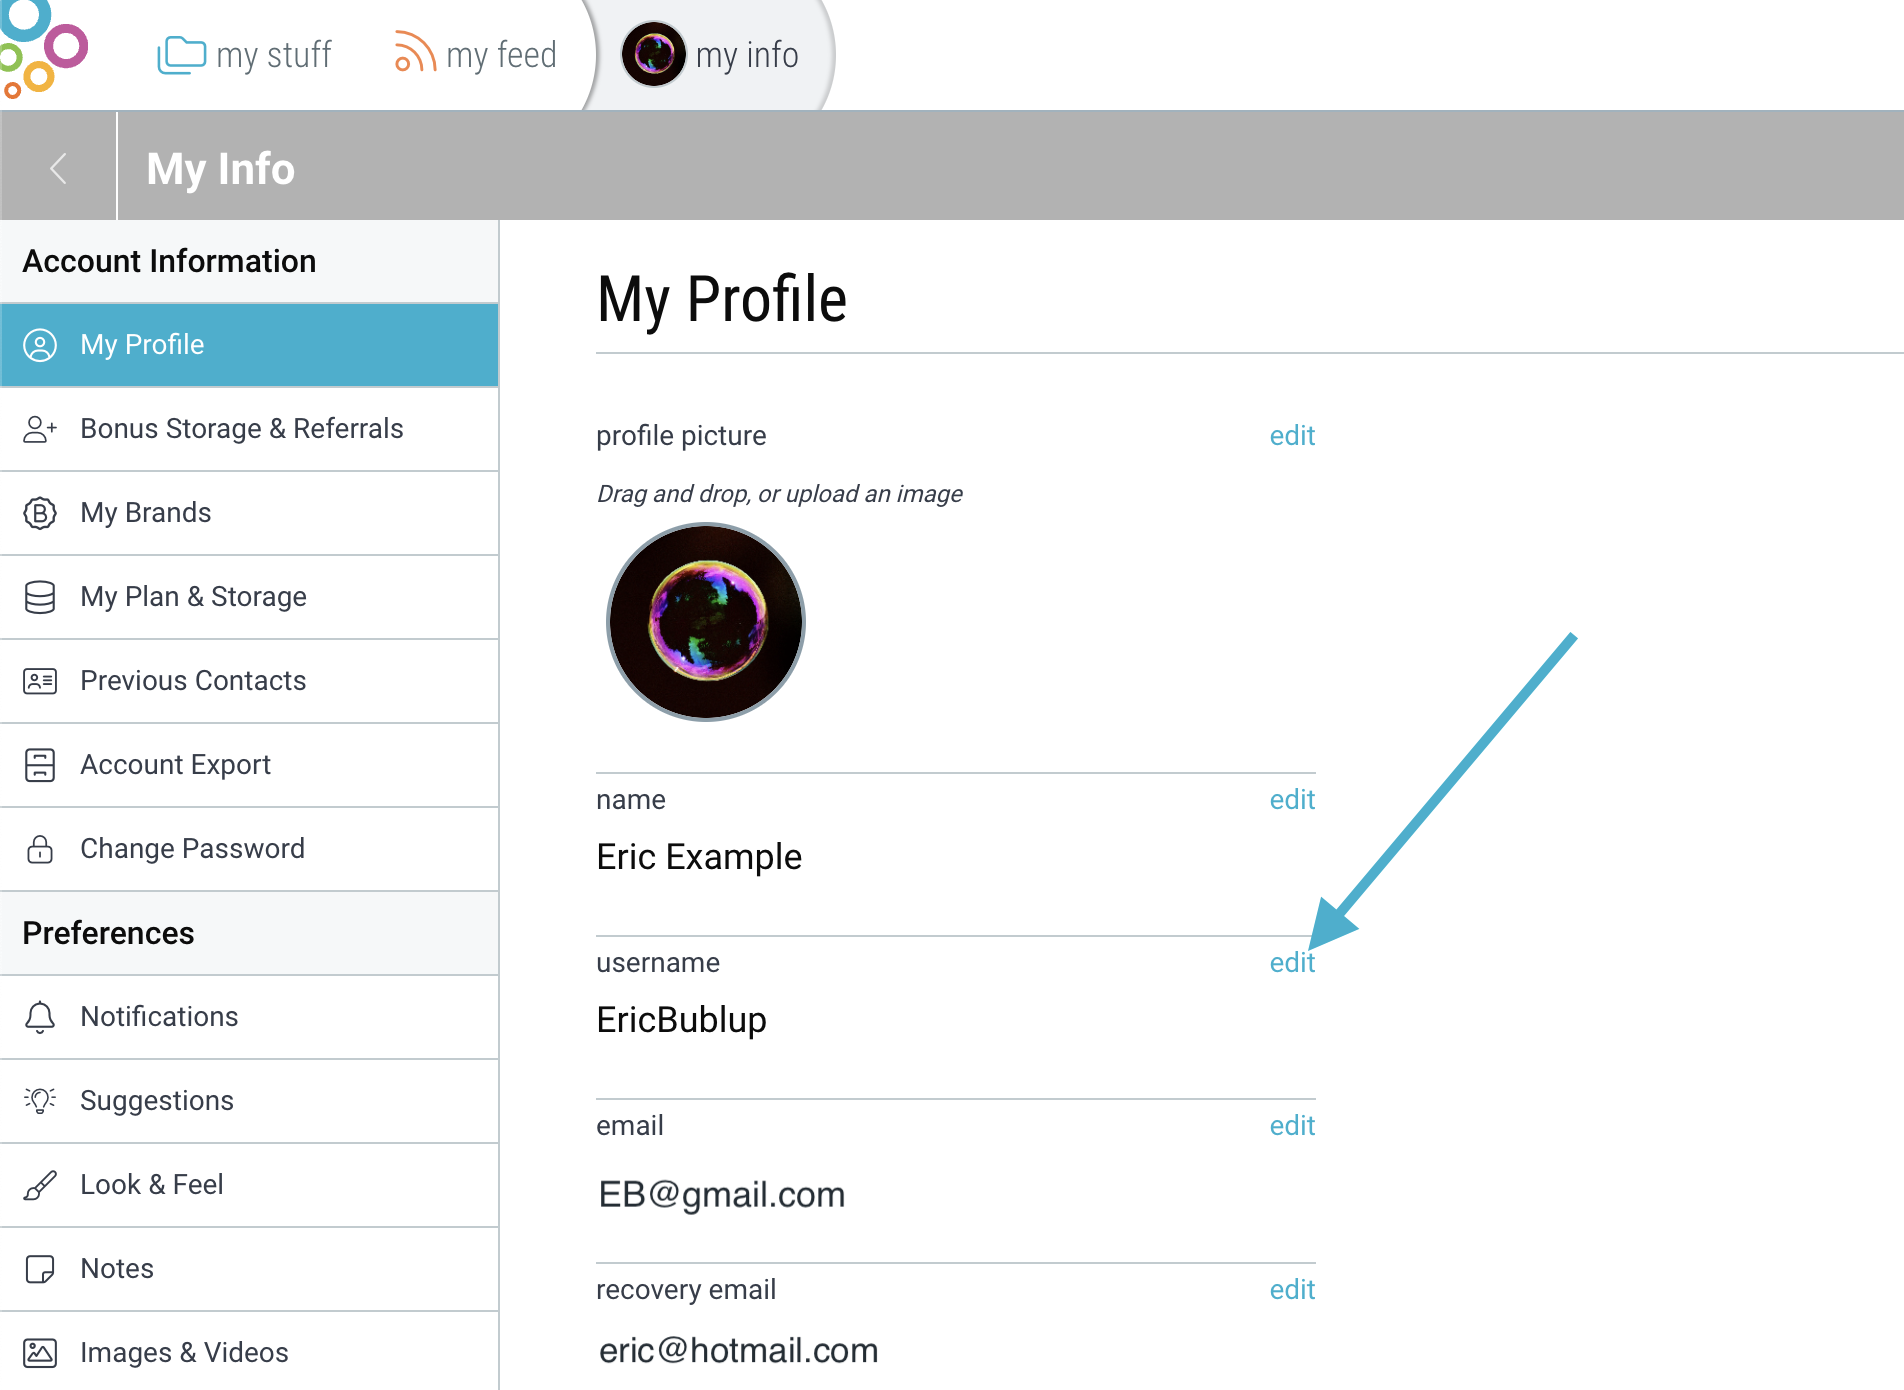The width and height of the screenshot is (1904, 1390).
Task: Switch to the my info tab
Action: [712, 55]
